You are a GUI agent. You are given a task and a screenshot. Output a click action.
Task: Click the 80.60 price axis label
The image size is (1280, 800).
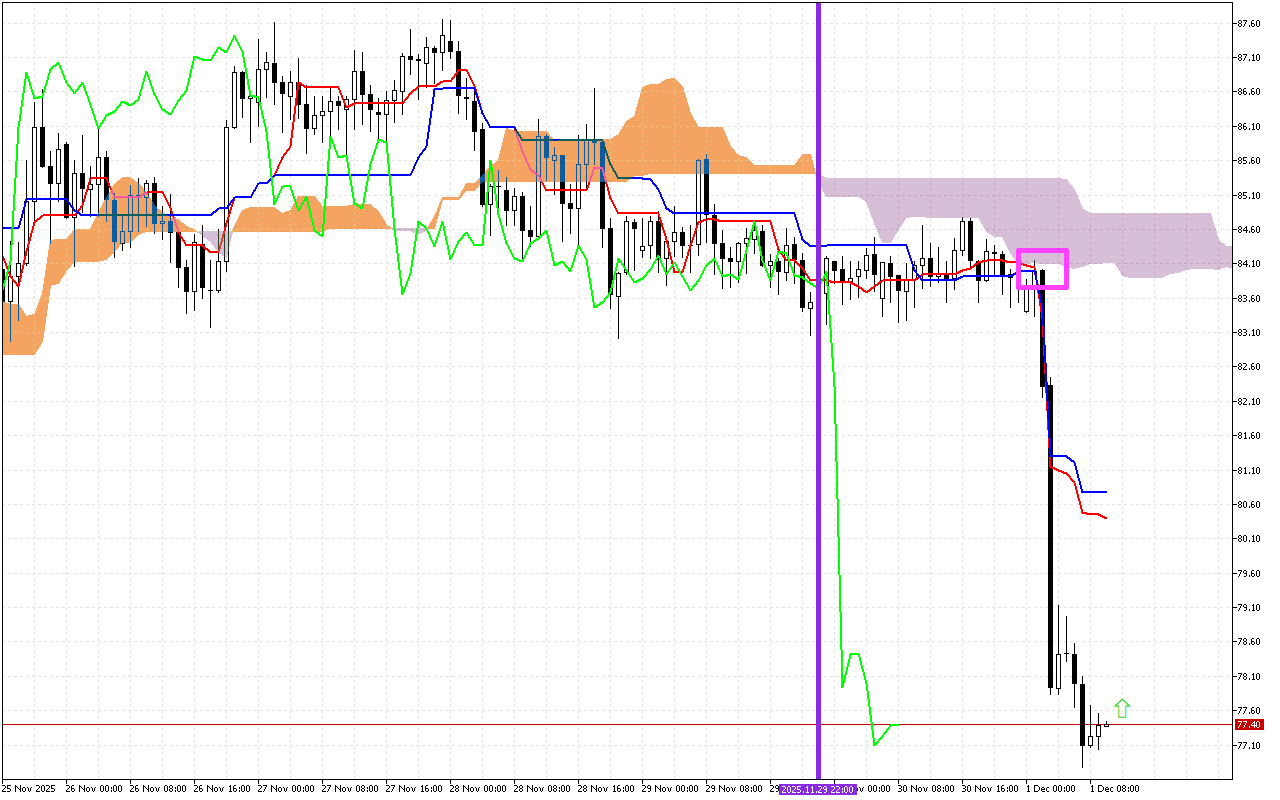click(x=1247, y=505)
